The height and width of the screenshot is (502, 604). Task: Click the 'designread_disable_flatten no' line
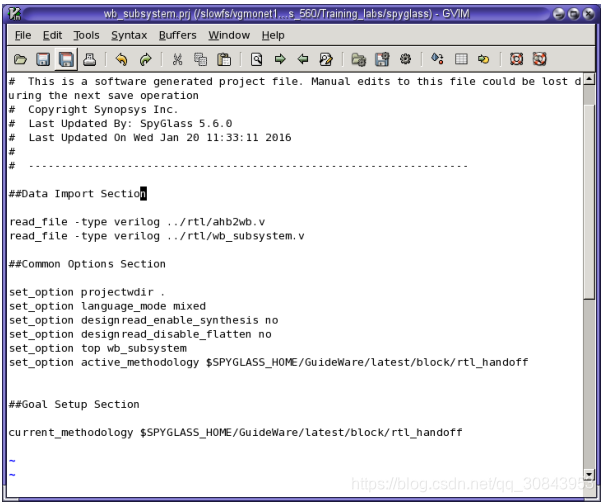[140, 334]
